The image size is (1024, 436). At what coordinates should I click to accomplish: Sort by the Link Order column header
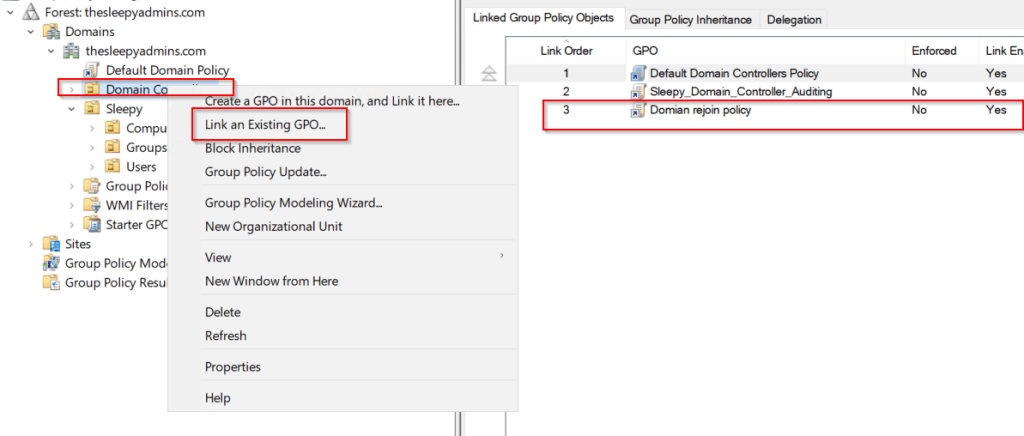[566, 50]
